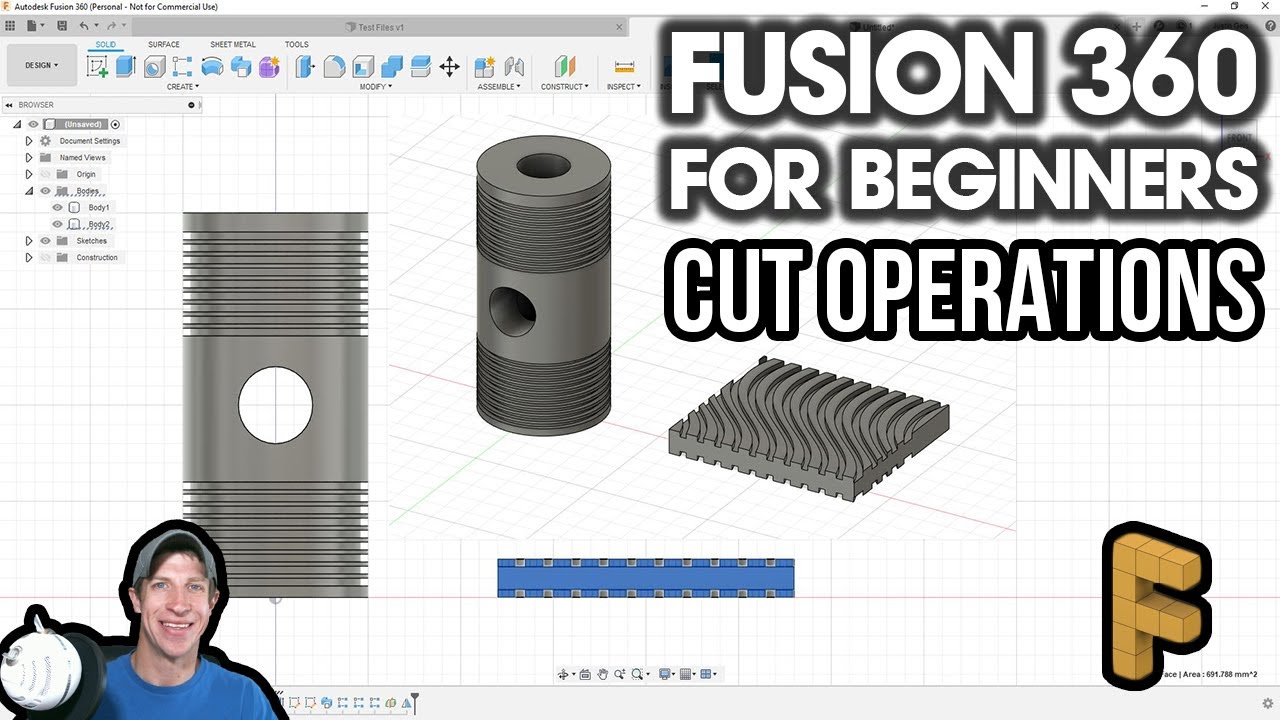Open the CREATE dropdown menu
1280x720 pixels.
[183, 87]
